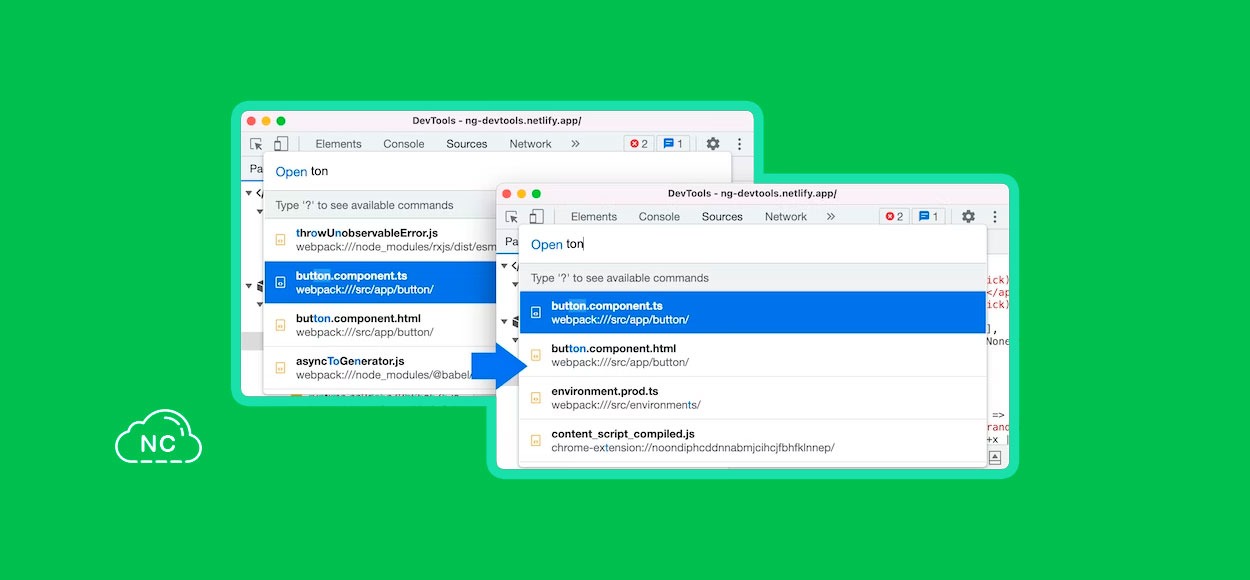
Task: Choose highlighted button.component.ts result in front window
Action: click(753, 312)
